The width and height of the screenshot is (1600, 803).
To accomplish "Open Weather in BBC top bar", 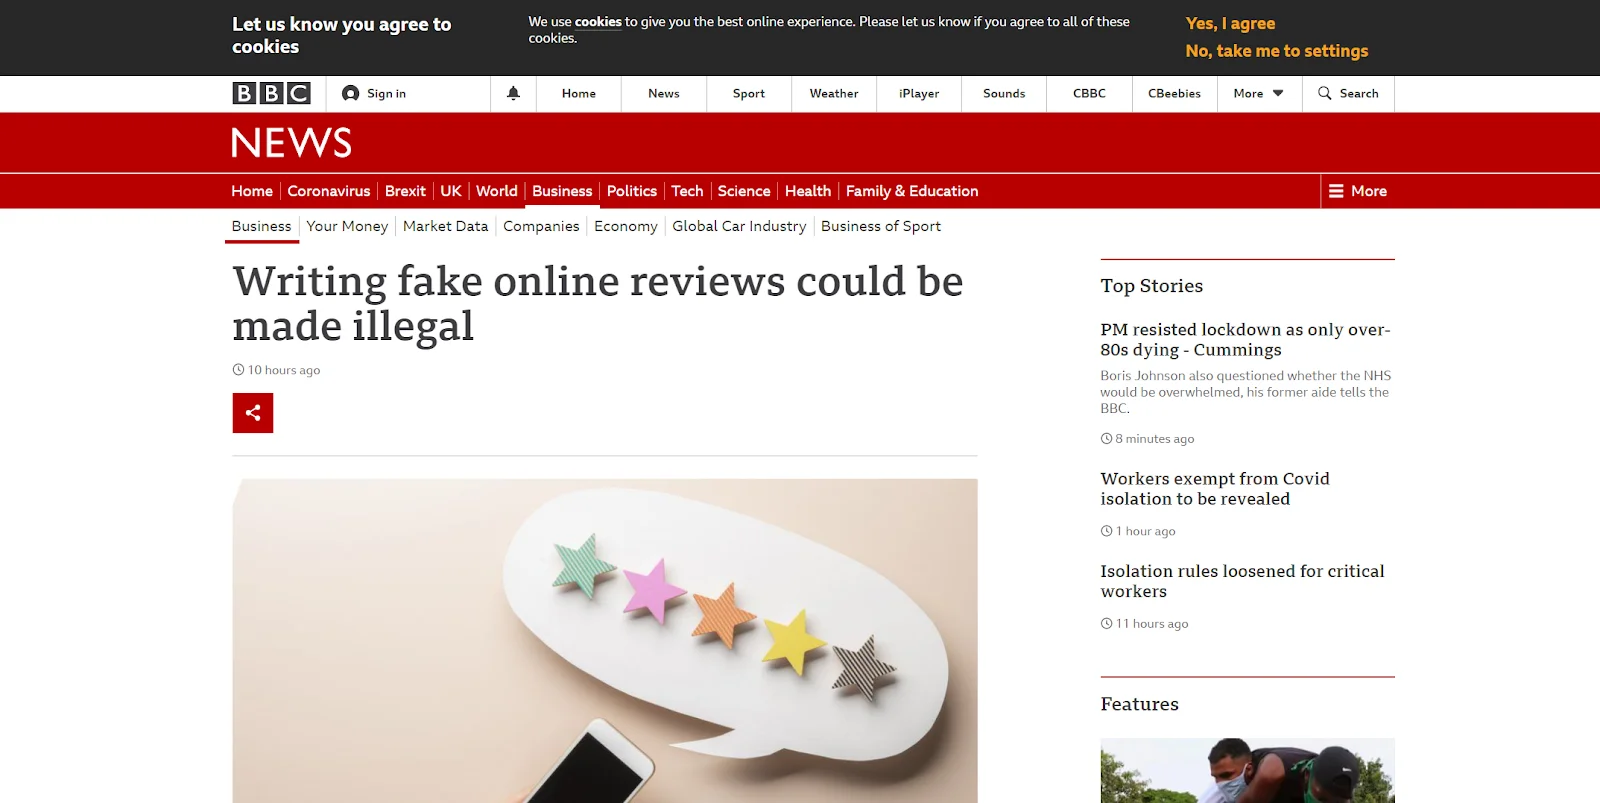I will 834,93.
